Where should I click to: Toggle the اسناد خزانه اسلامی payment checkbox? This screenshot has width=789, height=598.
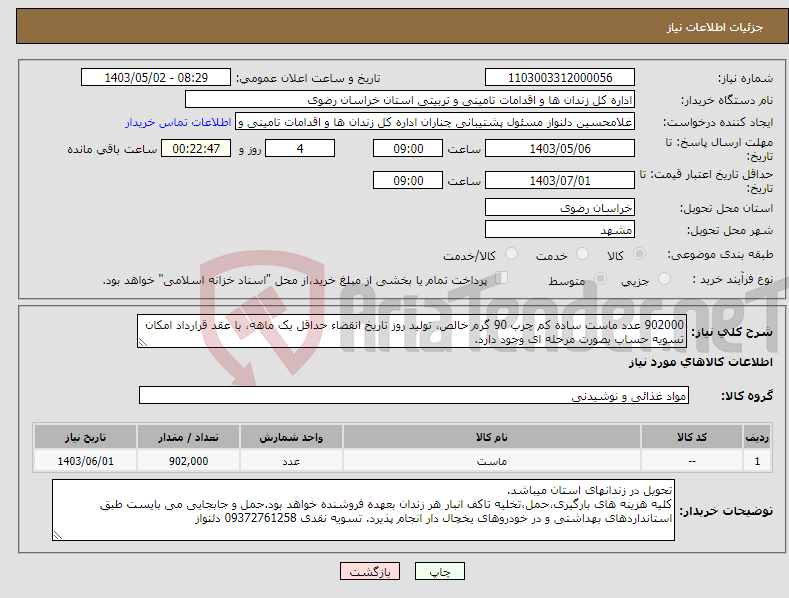(x=501, y=278)
